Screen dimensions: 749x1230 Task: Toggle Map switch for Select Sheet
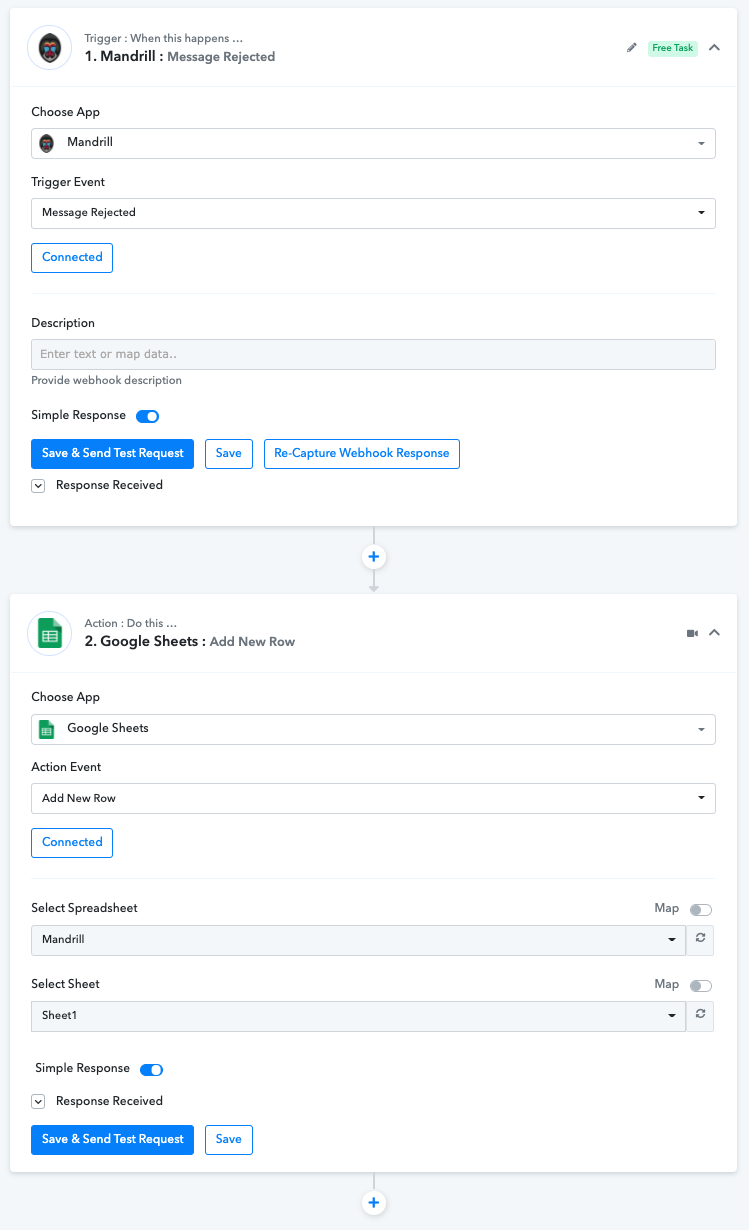click(x=701, y=986)
